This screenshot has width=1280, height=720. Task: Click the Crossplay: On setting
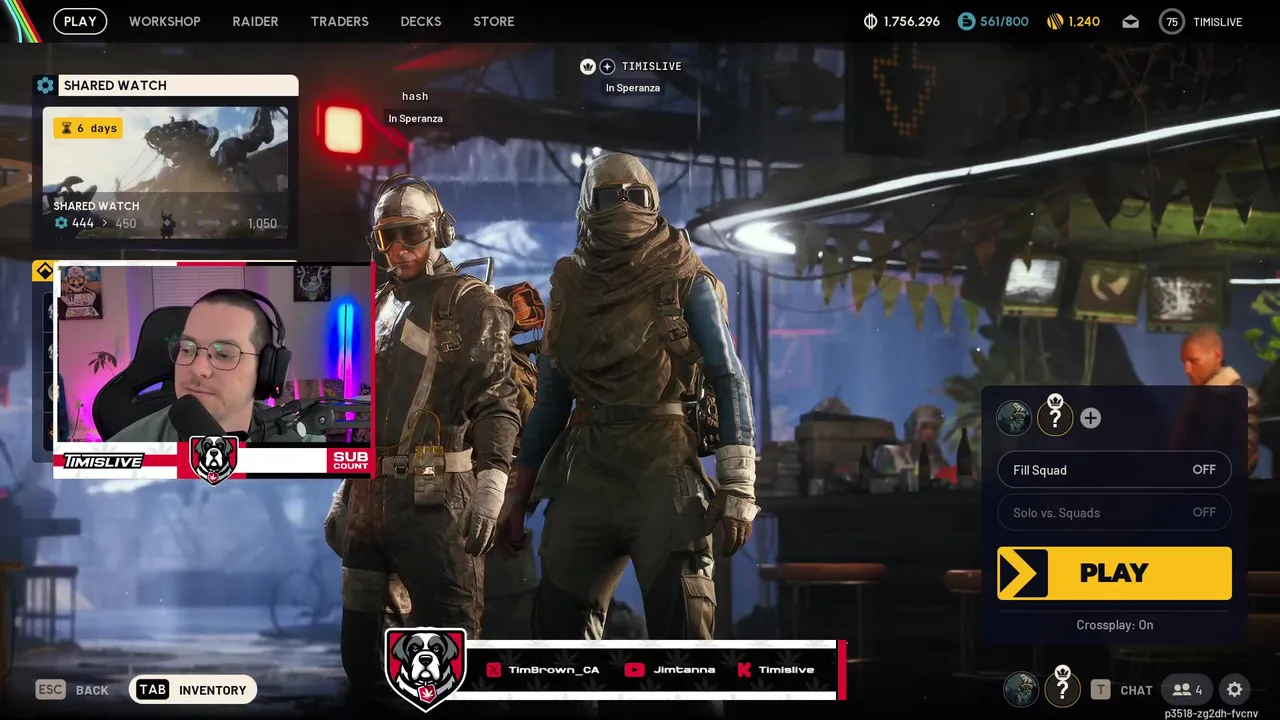pos(1114,625)
